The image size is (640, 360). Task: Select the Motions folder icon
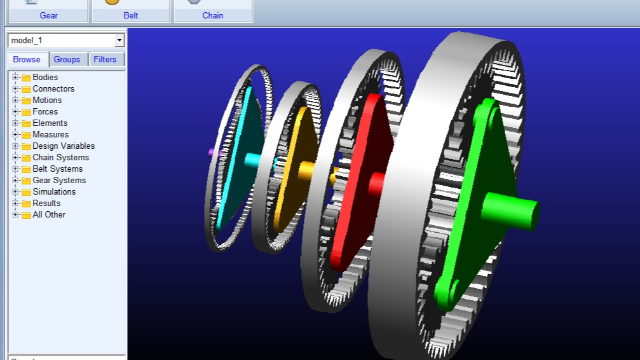(x=26, y=100)
